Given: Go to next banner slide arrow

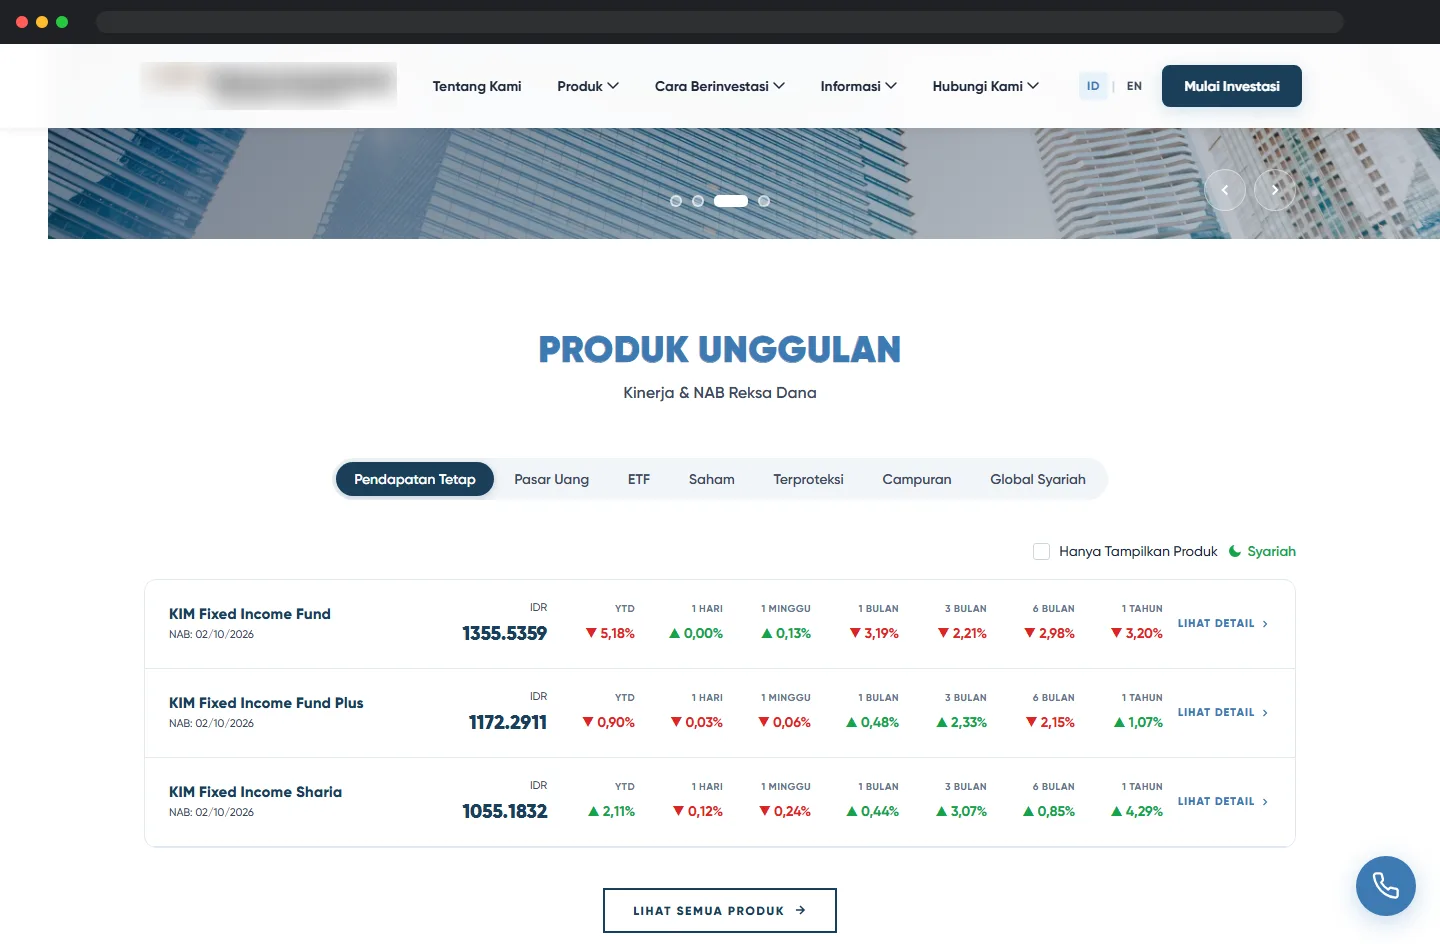Looking at the screenshot, I should (1275, 190).
